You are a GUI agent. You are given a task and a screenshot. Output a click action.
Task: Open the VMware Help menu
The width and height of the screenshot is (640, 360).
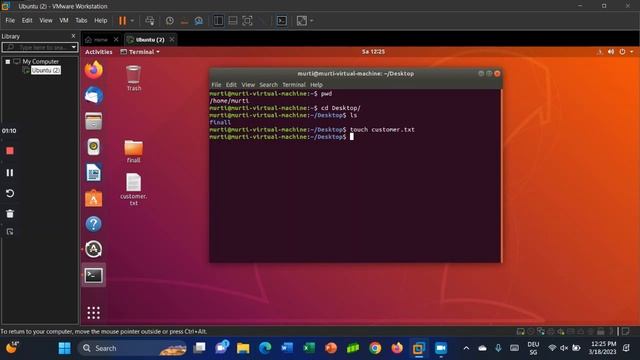[100, 20]
